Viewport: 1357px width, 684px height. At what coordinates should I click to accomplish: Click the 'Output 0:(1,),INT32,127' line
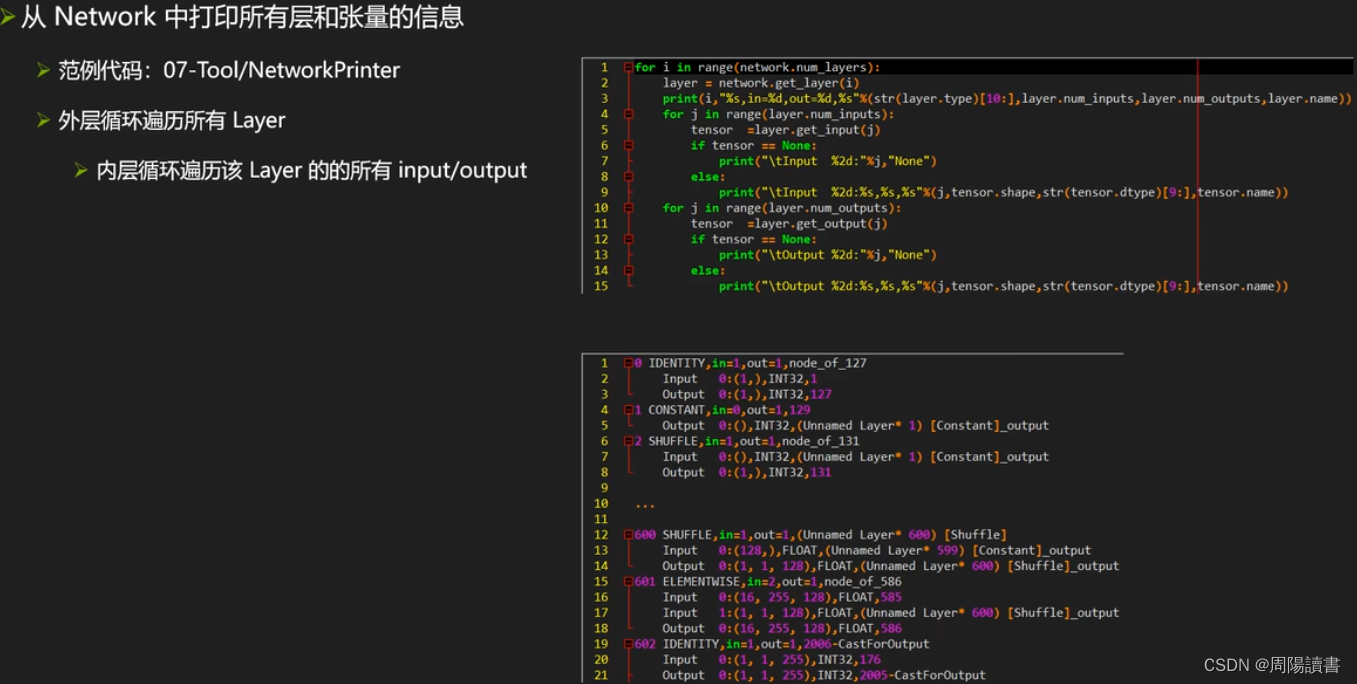tap(747, 394)
